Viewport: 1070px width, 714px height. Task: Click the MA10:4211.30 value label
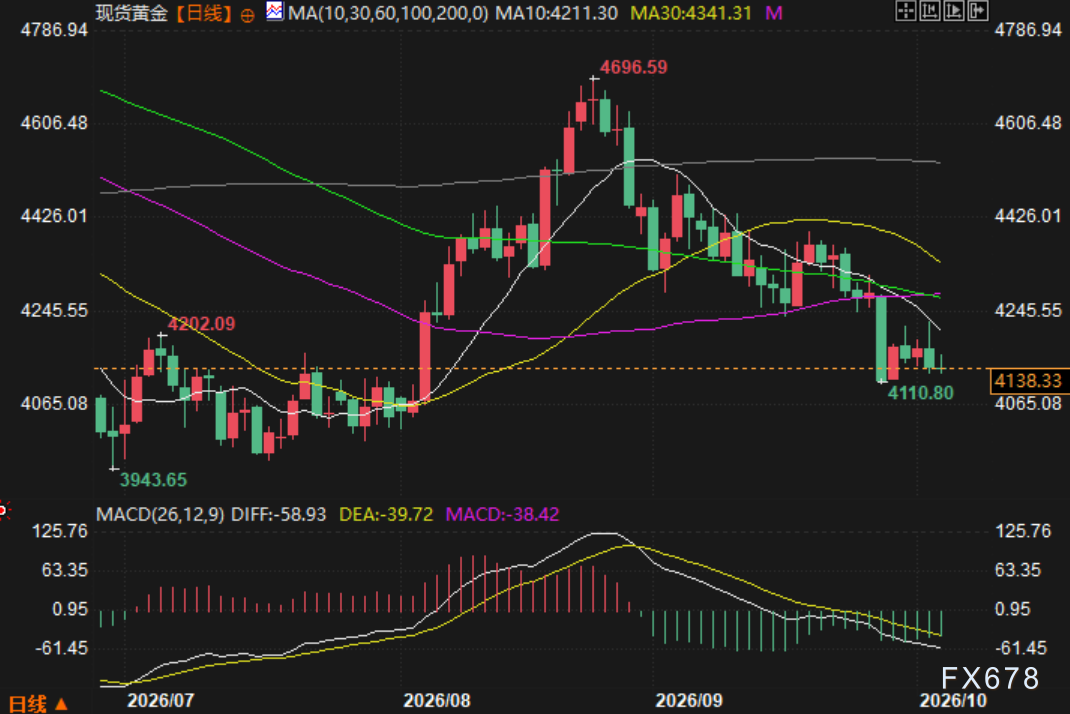(x=556, y=13)
